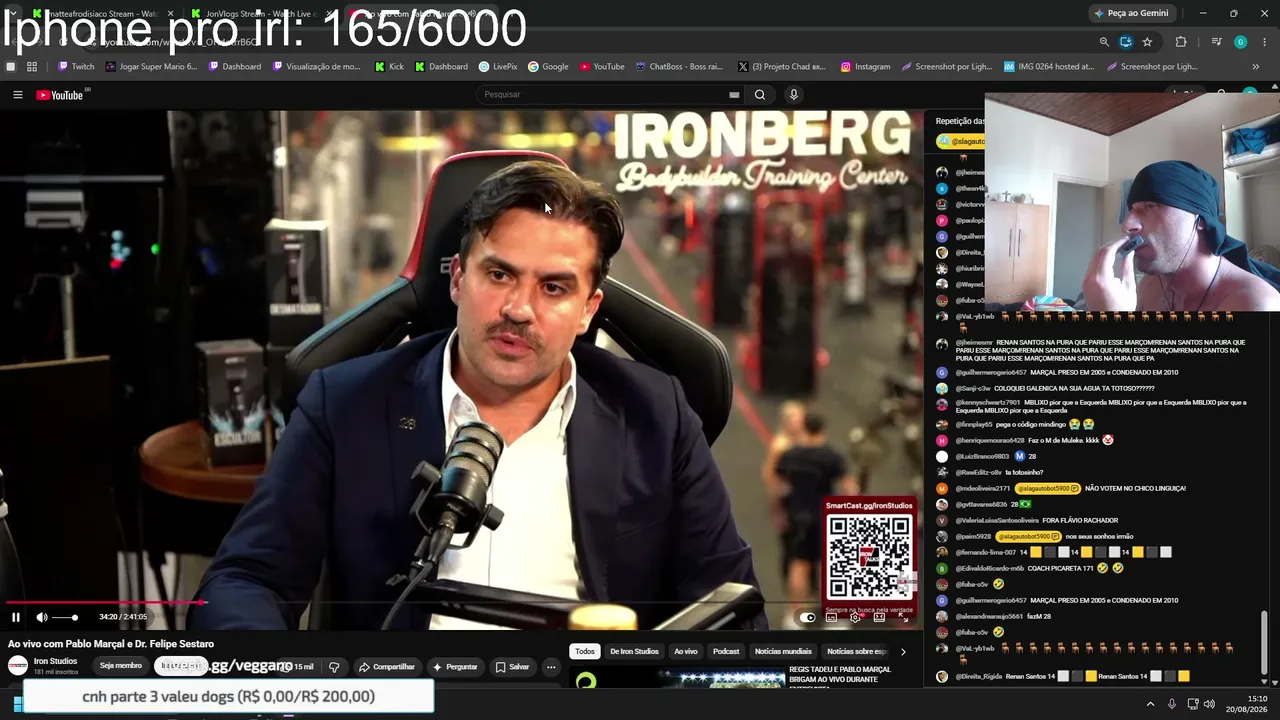Go to the YouTube home logo
1280x720 pixels.
pos(60,95)
